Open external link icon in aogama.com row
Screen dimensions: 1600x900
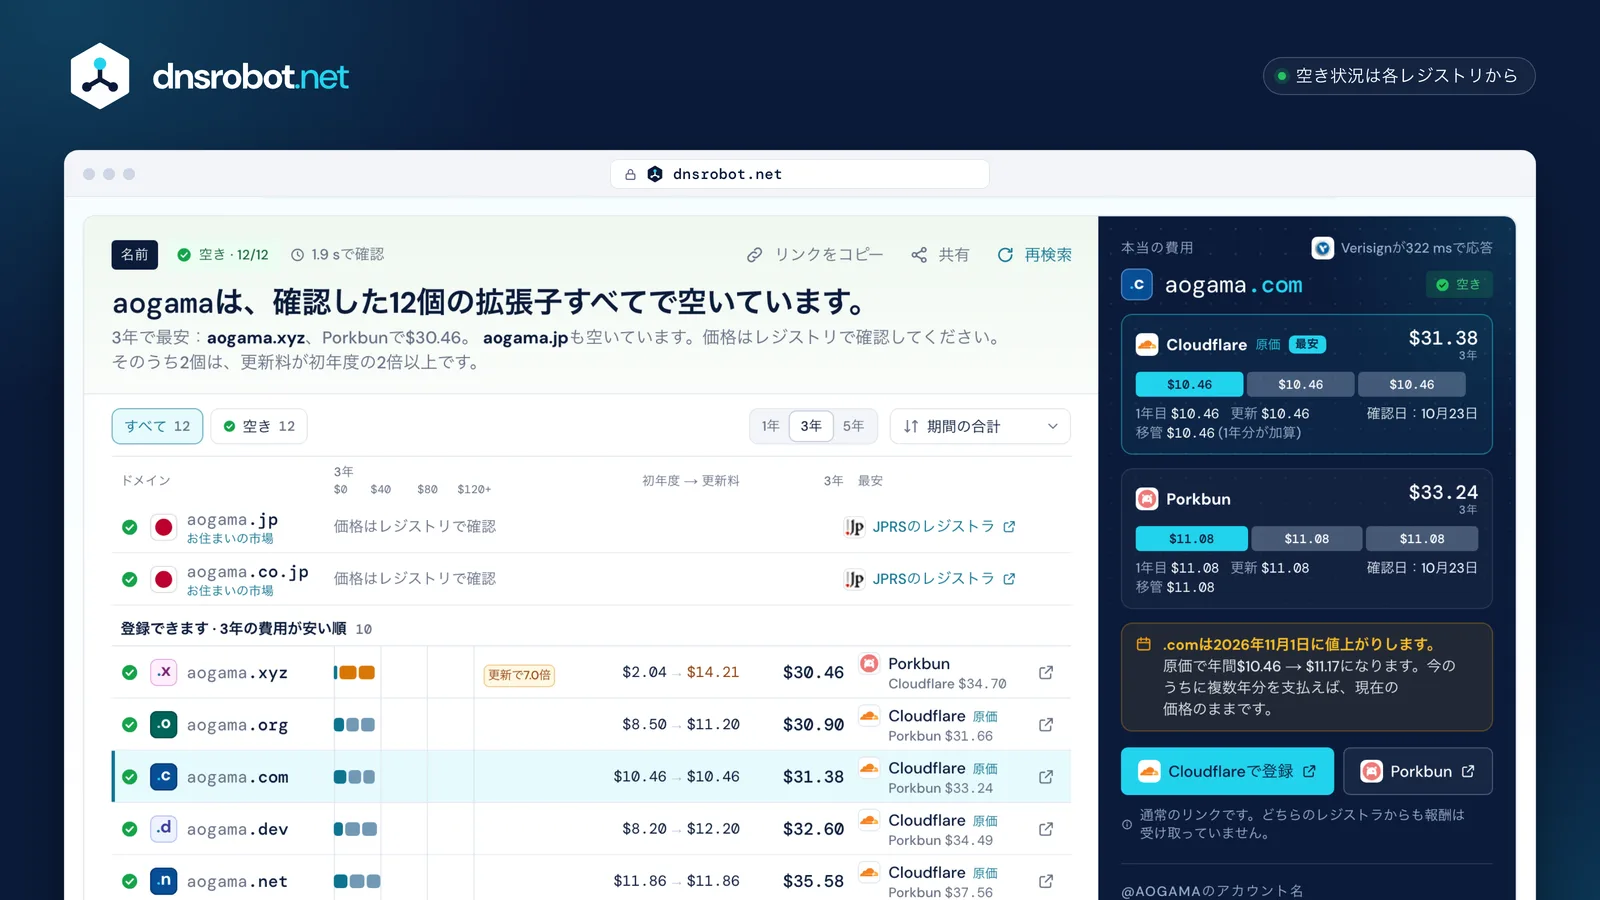[x=1046, y=776]
